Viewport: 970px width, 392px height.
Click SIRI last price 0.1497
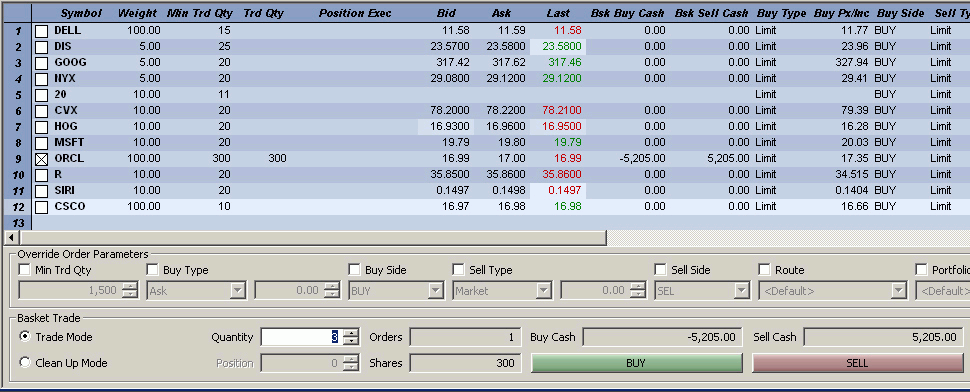(565, 190)
